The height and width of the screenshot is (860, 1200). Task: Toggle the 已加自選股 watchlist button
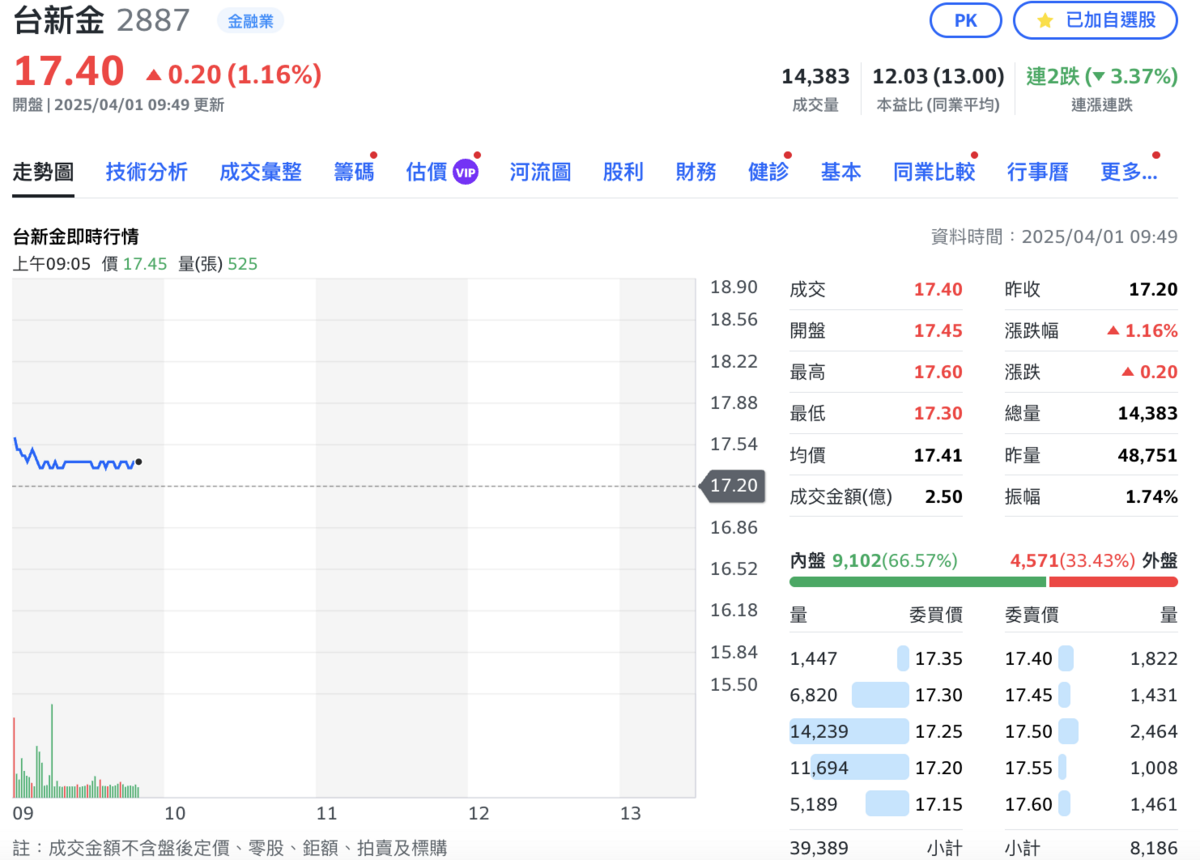click(1095, 20)
